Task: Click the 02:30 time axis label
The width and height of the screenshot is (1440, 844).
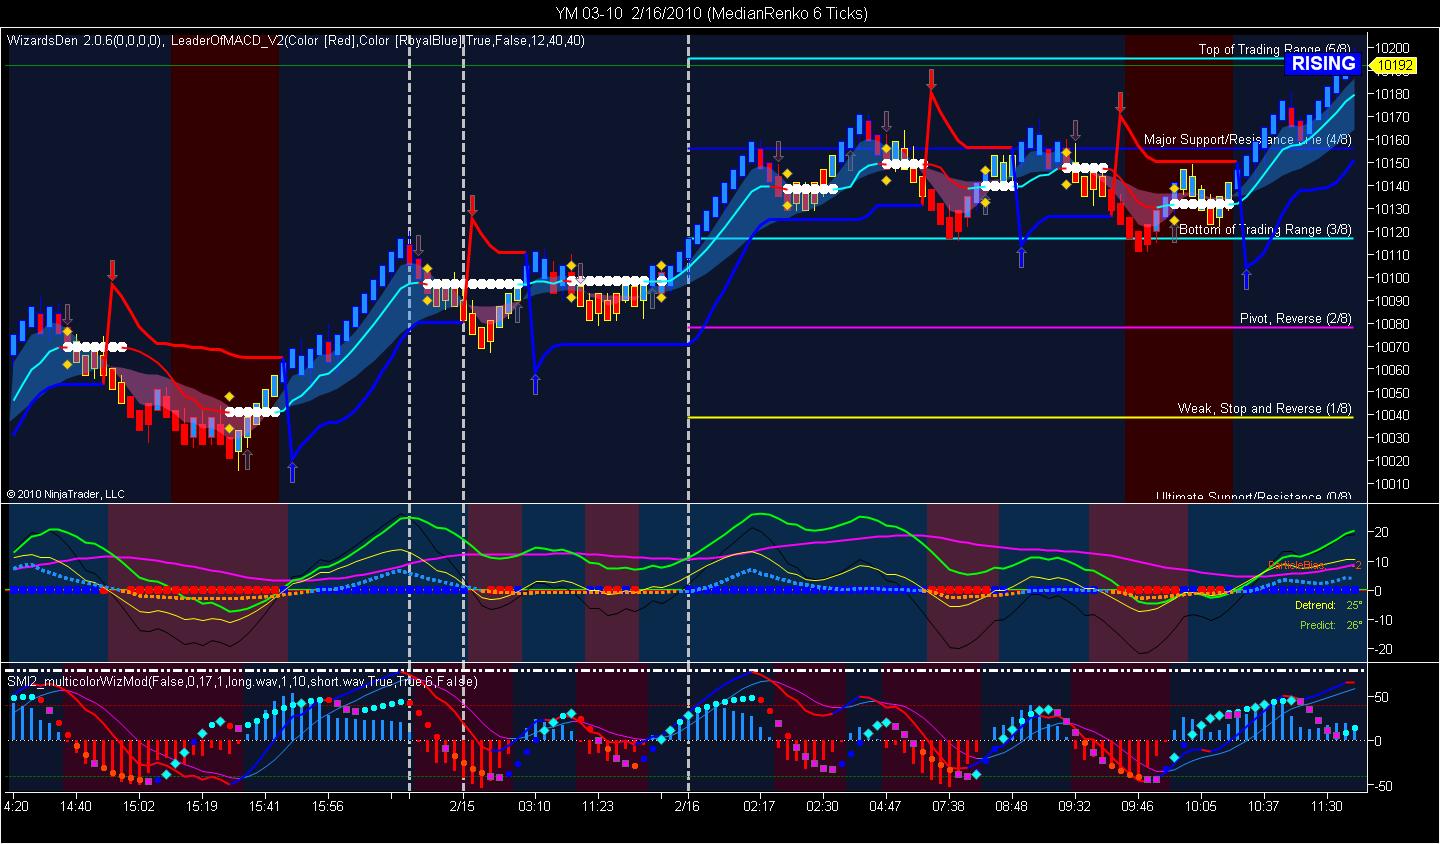Action: pyautogui.click(x=822, y=806)
